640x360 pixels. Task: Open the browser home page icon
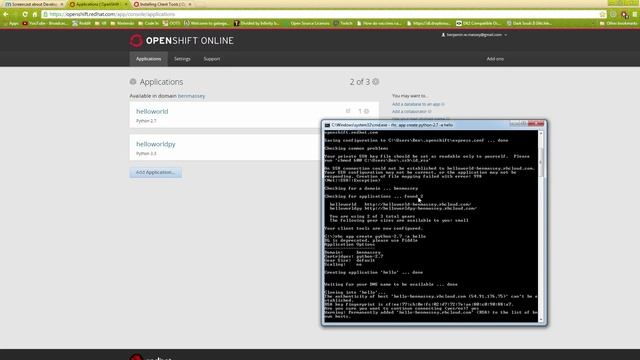[35, 14]
